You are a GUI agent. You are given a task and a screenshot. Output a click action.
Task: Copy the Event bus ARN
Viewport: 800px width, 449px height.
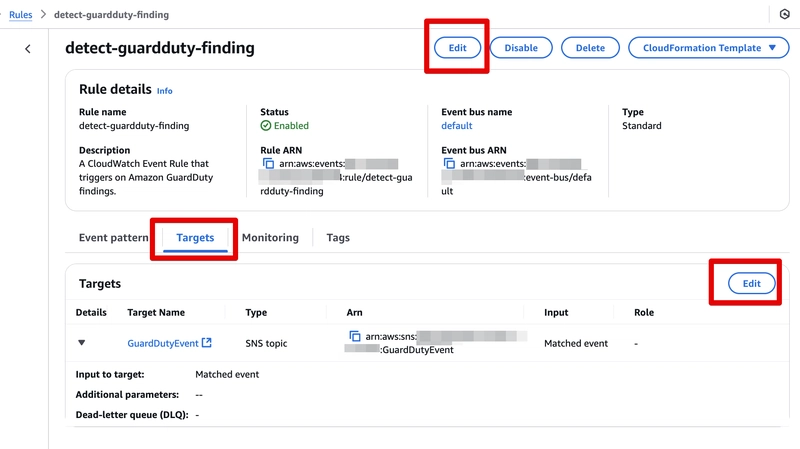point(449,164)
